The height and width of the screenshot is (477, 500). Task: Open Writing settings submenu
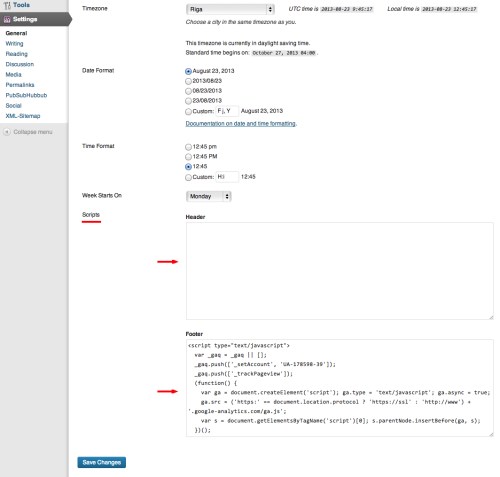(x=14, y=43)
